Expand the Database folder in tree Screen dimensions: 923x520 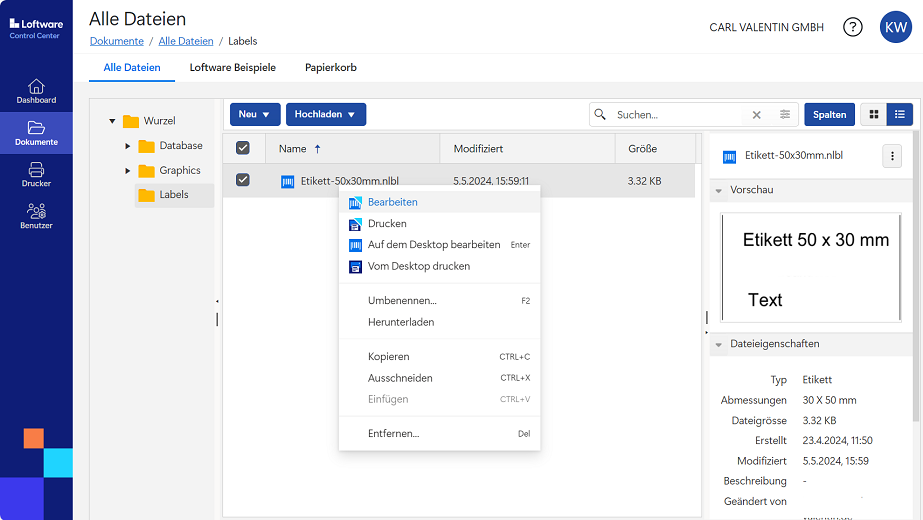(x=128, y=146)
